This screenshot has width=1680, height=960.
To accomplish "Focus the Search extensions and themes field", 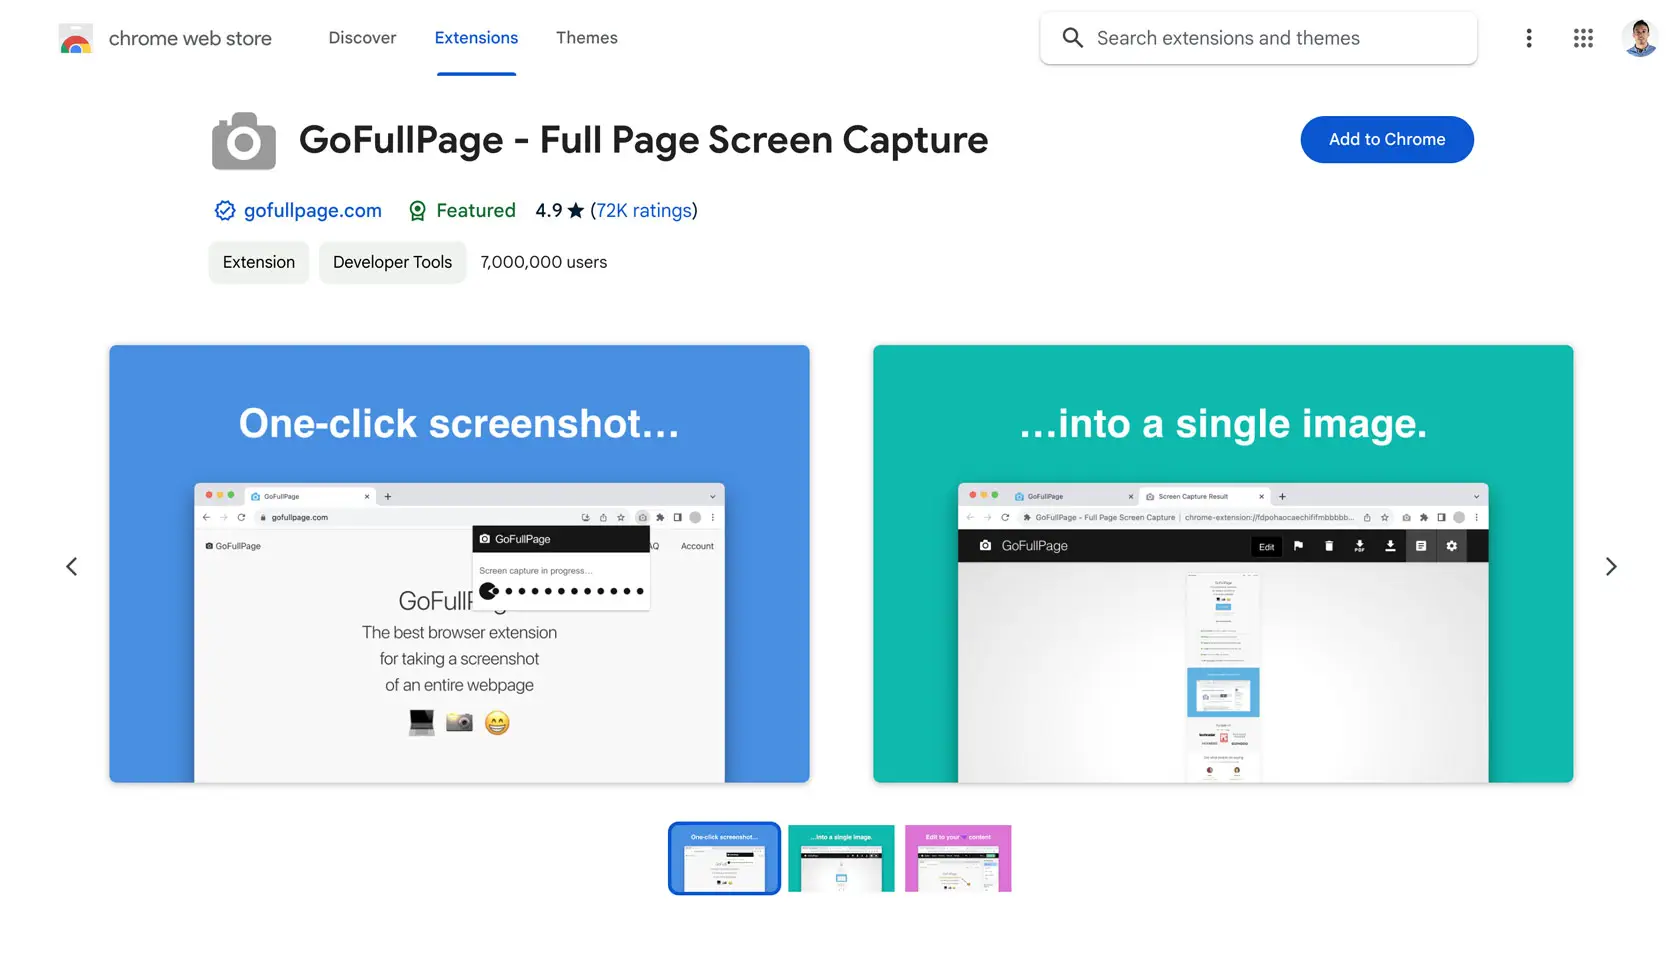I will click(x=1258, y=38).
